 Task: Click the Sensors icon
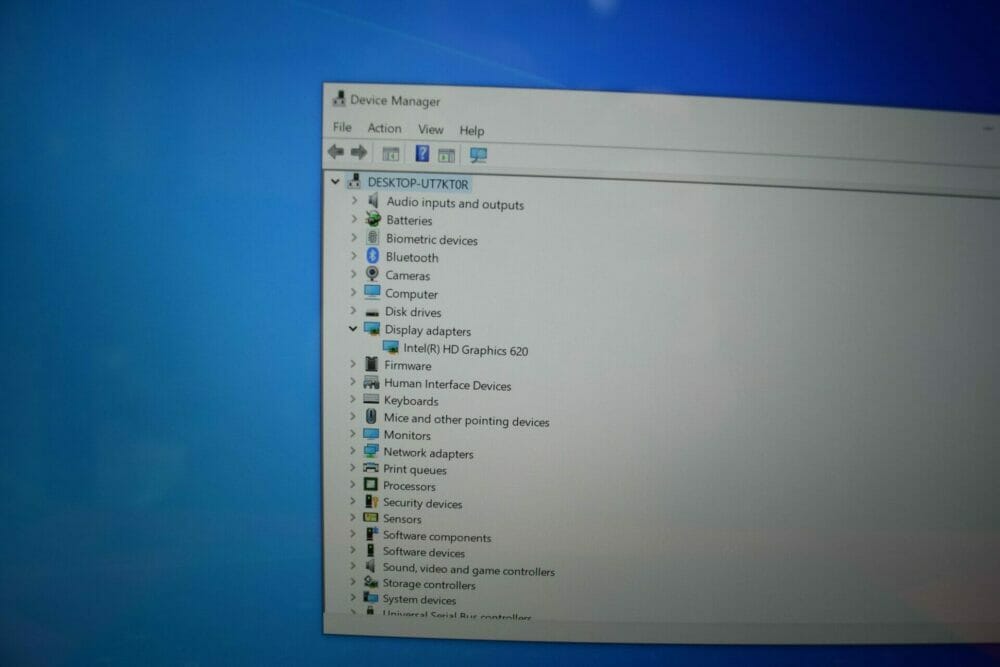371,518
